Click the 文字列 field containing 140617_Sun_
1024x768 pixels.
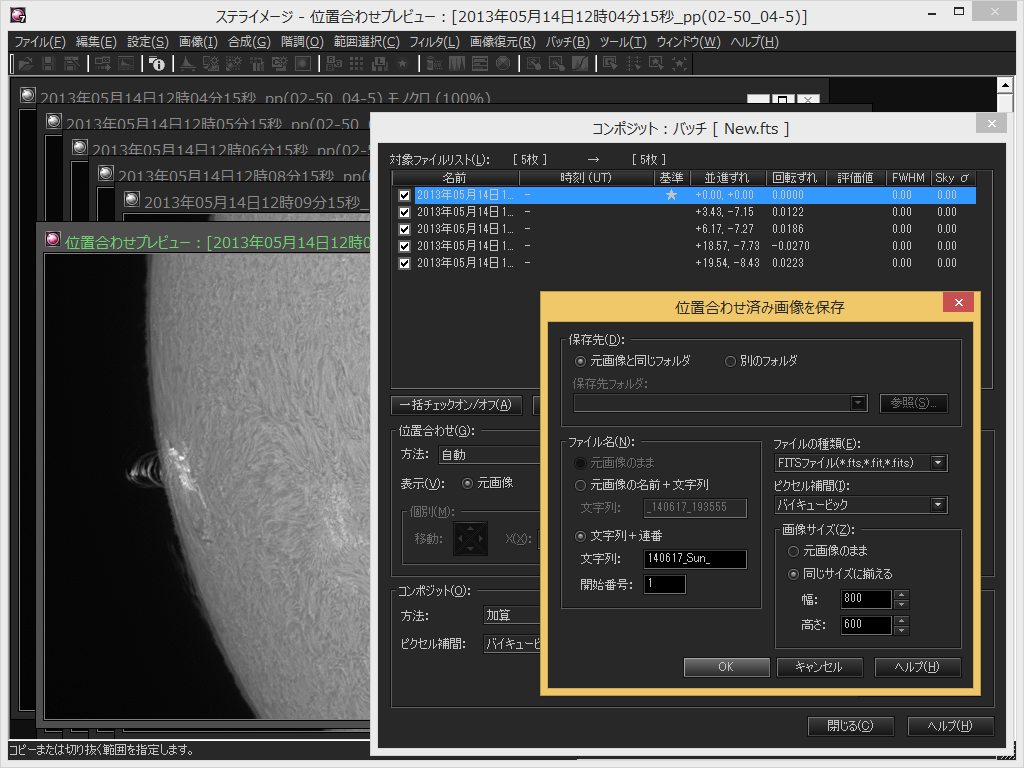(695, 559)
